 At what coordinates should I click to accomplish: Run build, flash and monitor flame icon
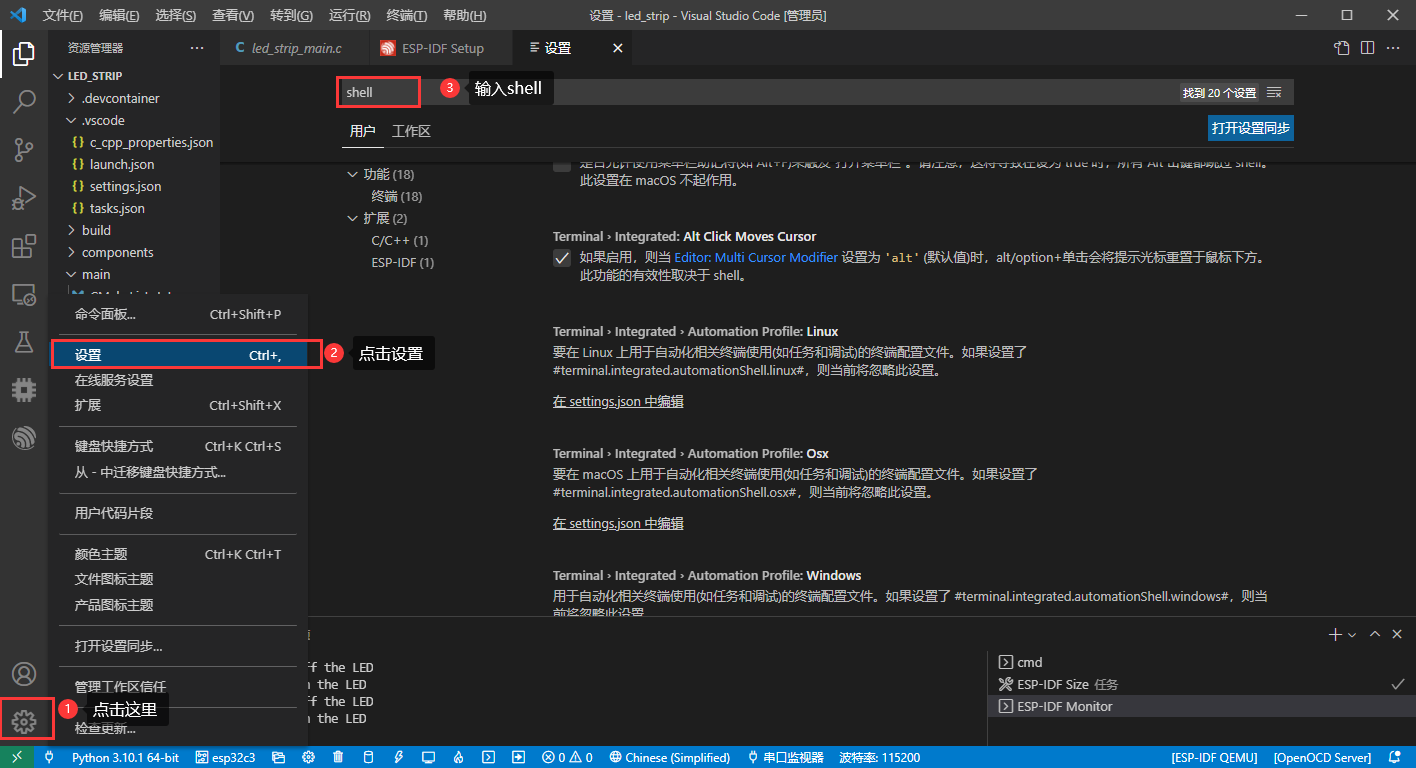point(458,757)
